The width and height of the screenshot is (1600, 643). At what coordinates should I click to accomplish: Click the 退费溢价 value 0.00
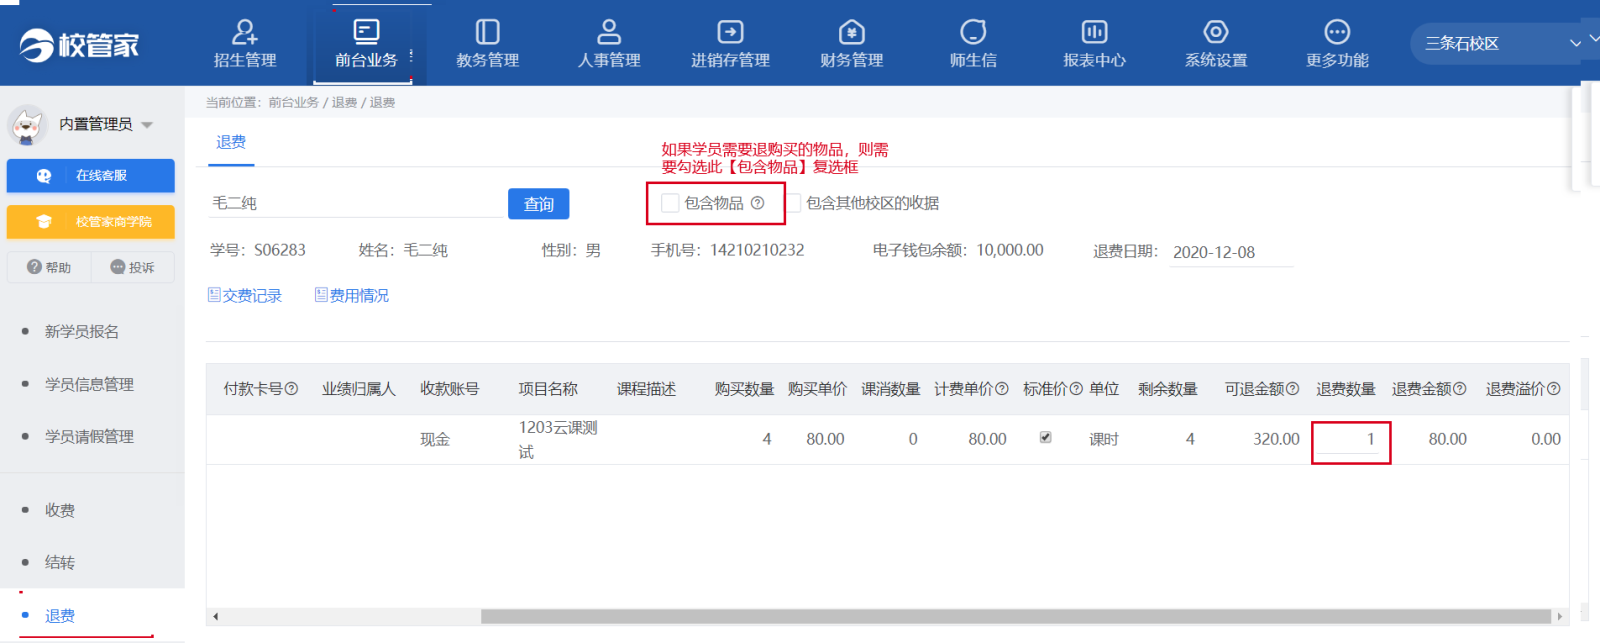1546,439
